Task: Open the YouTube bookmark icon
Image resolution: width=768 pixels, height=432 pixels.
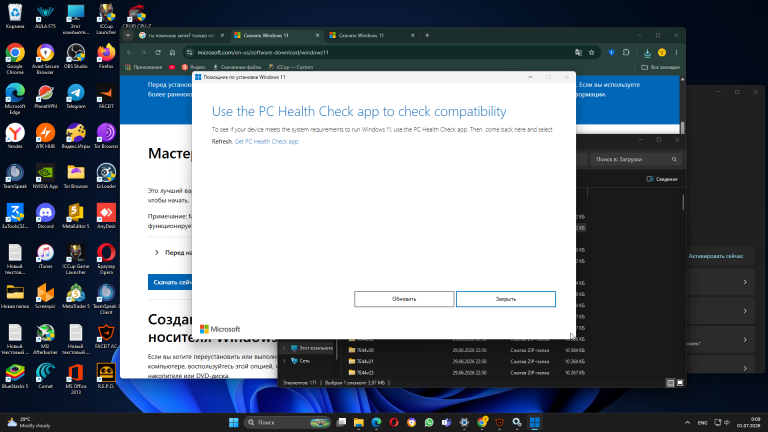Action: [172, 67]
